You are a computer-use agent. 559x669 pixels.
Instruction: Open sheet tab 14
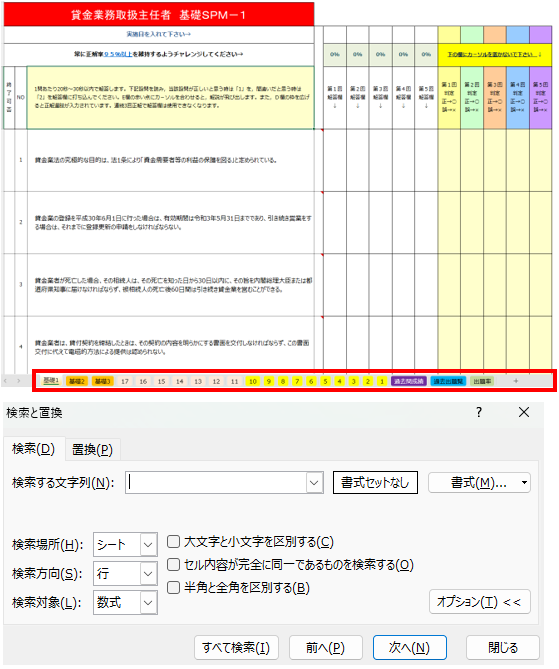[x=180, y=381]
